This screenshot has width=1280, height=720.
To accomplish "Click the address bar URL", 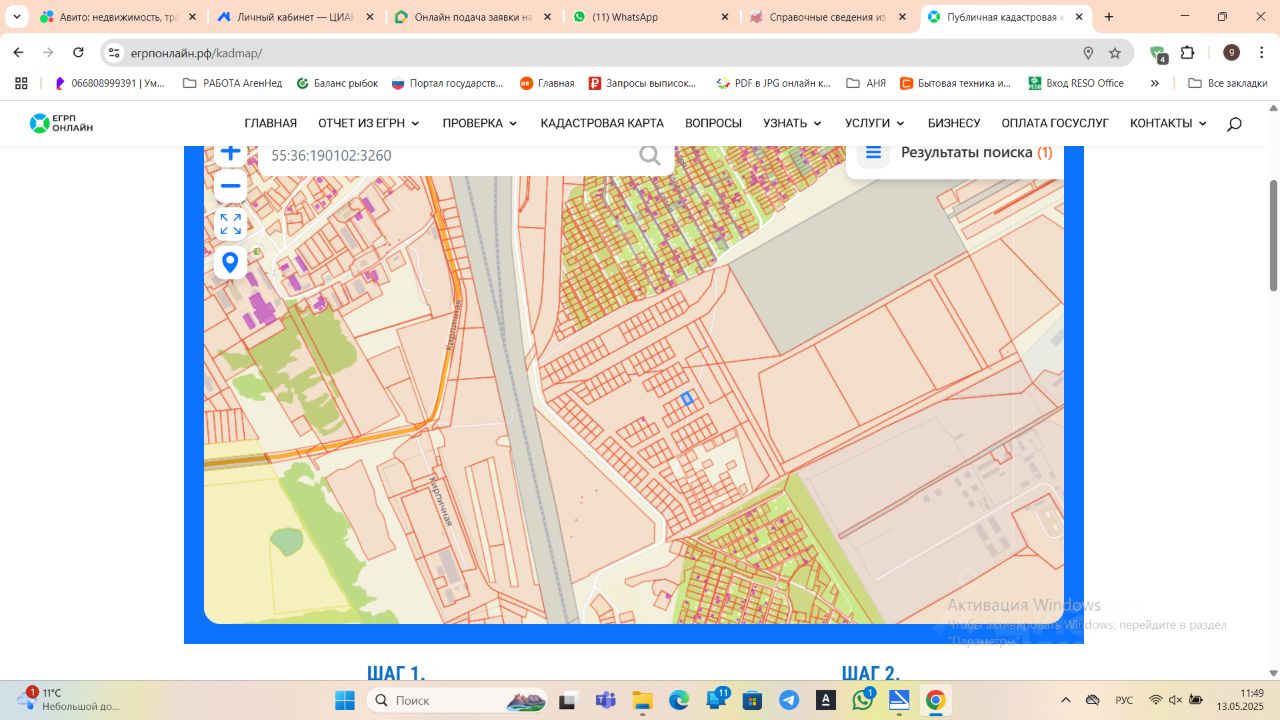I will 196,53.
